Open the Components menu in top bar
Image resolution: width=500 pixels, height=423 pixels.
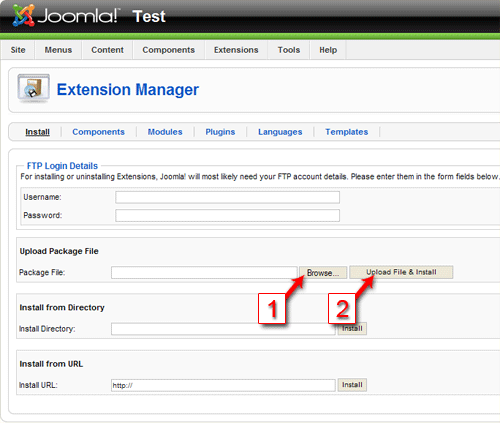click(169, 50)
